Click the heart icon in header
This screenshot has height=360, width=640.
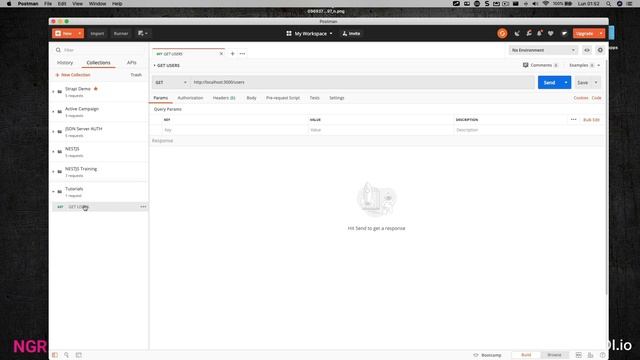pyautogui.click(x=551, y=33)
